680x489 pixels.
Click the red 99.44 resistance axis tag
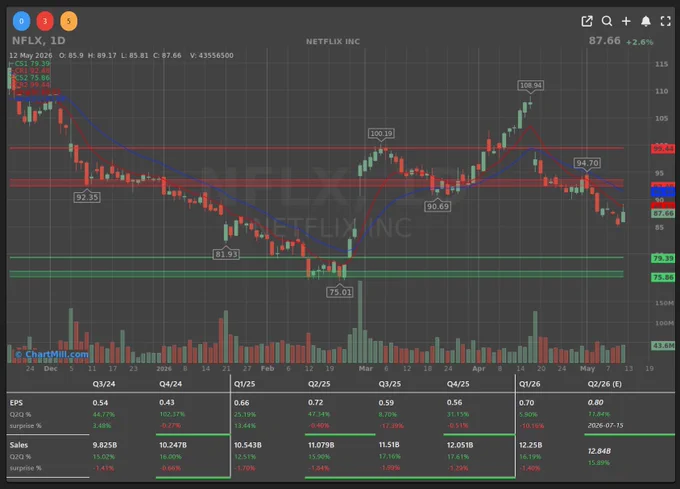pyautogui.click(x=663, y=149)
